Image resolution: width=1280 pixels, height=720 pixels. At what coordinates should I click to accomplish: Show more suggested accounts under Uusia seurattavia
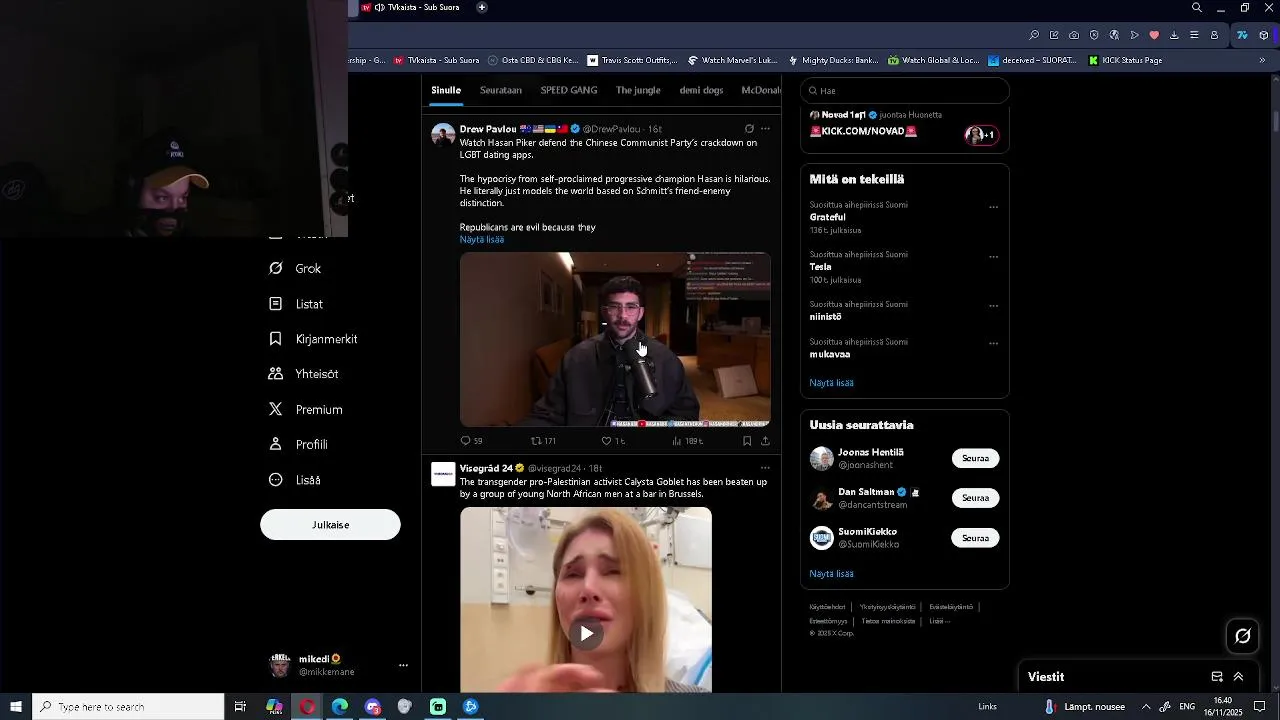(x=832, y=574)
